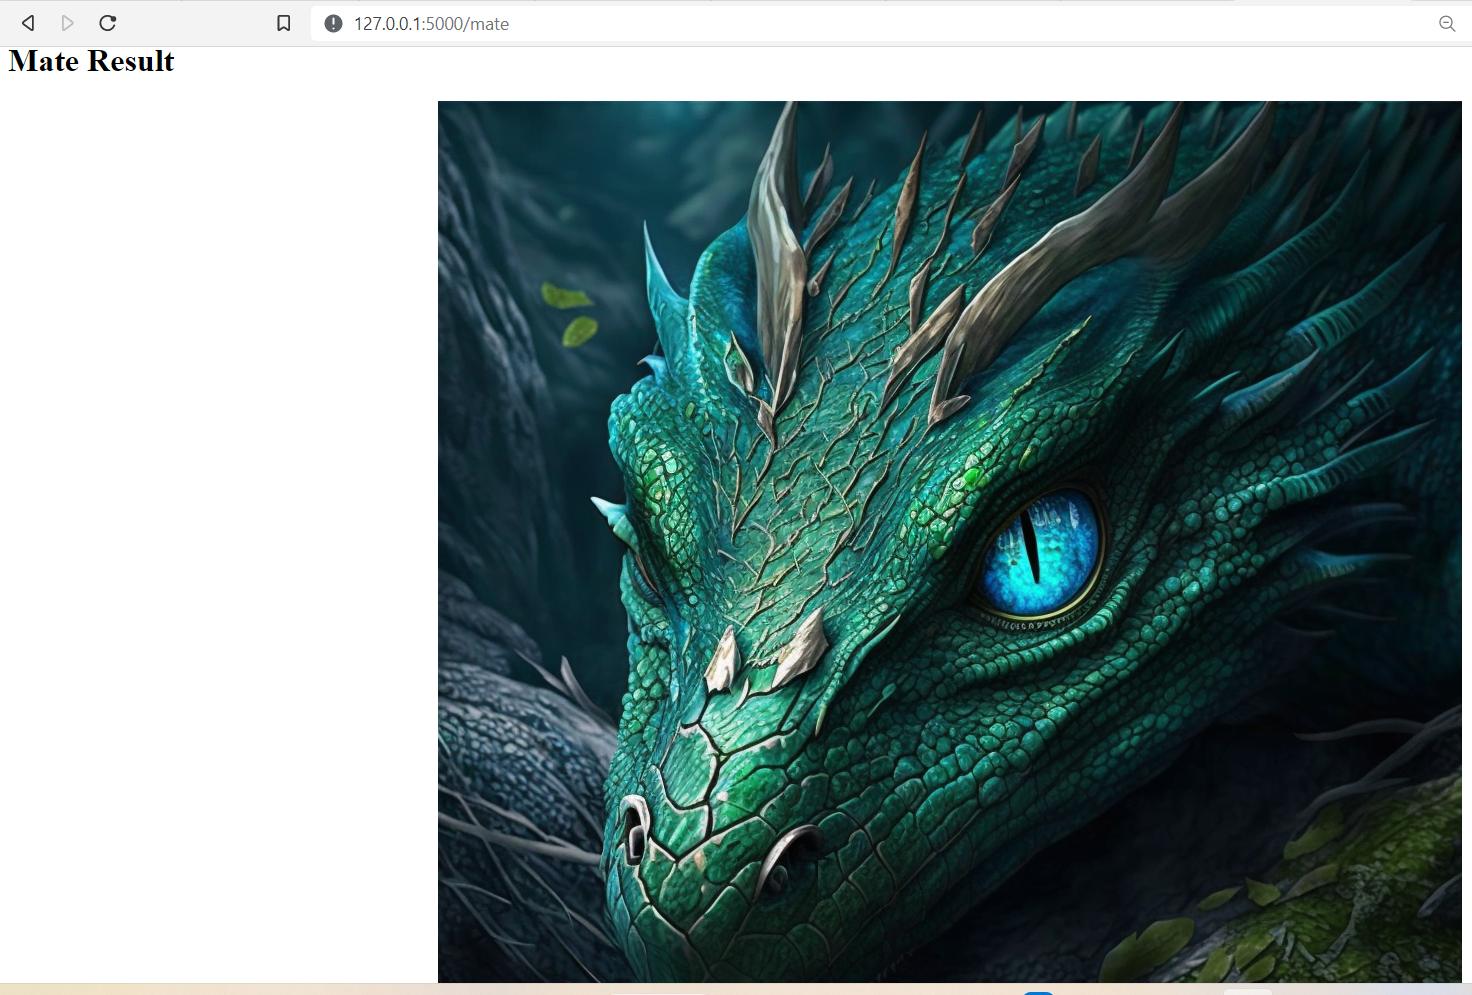Open the zoom search icon at far right
Viewport: 1472px width, 995px height.
(x=1447, y=23)
